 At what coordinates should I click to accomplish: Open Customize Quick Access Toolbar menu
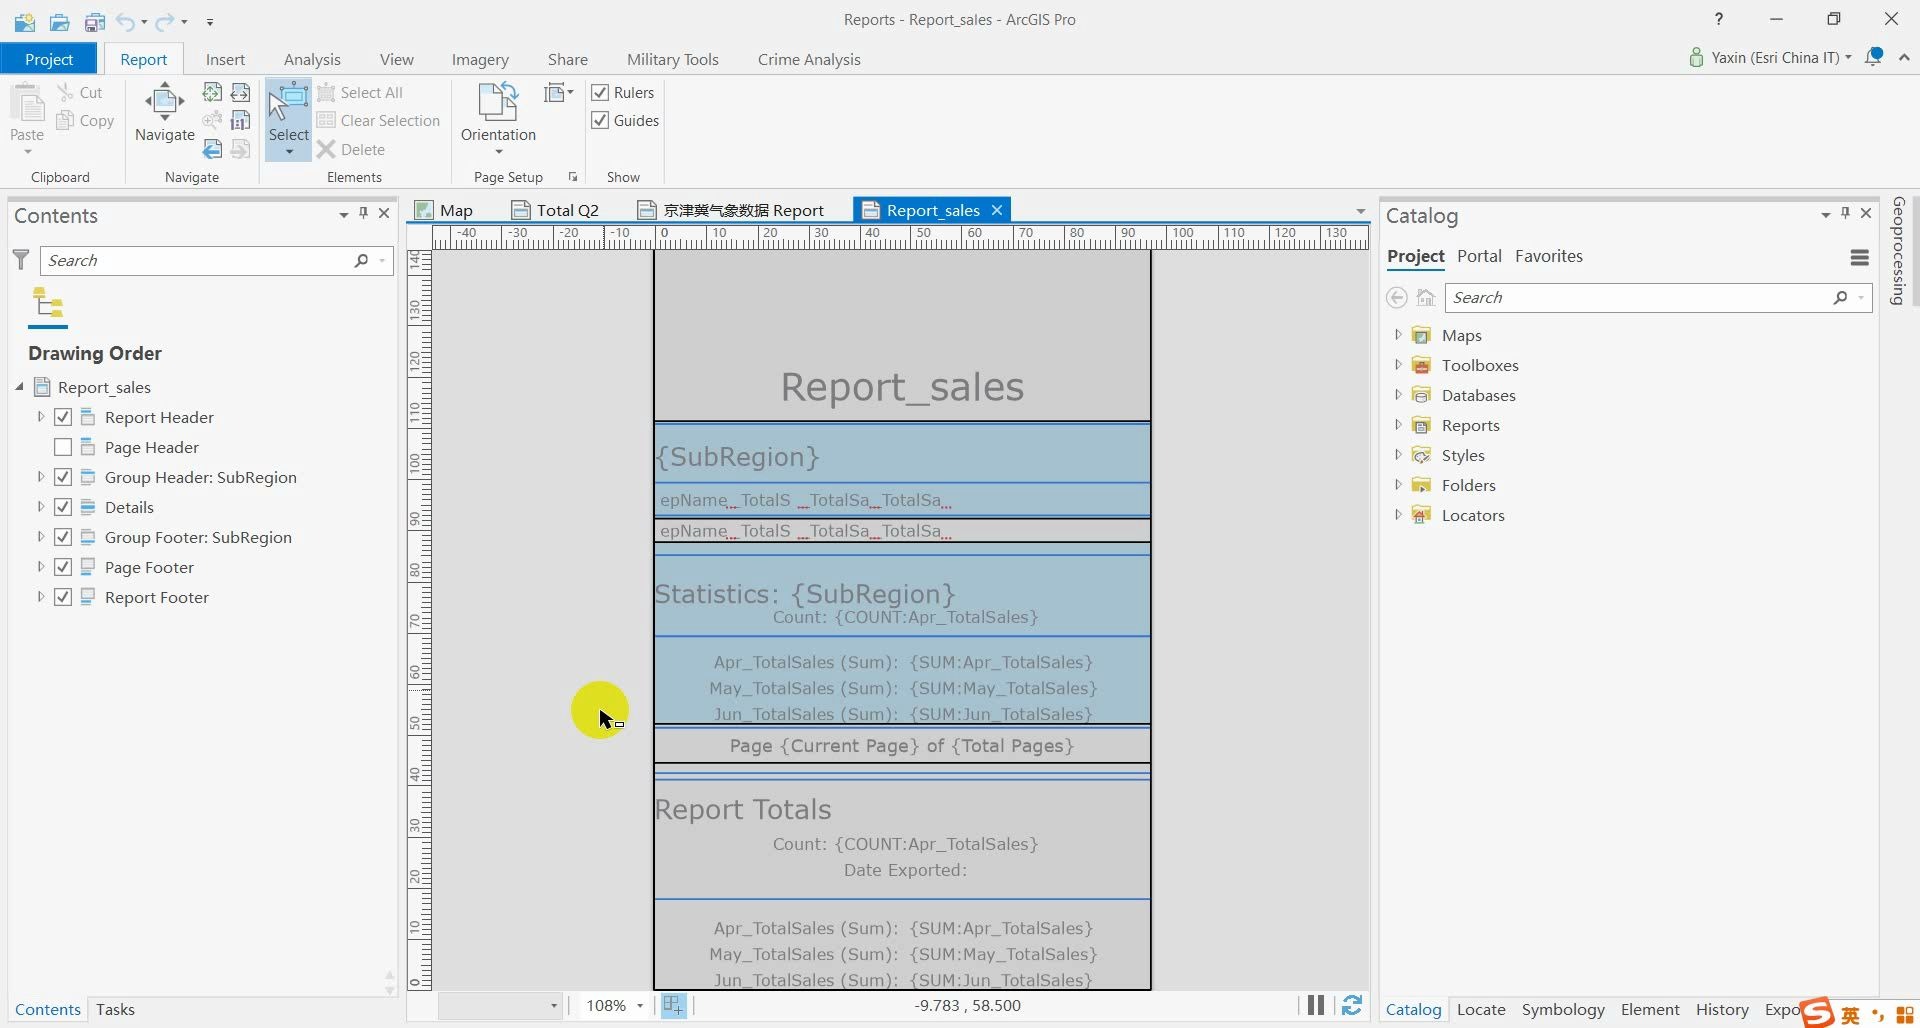click(x=210, y=21)
